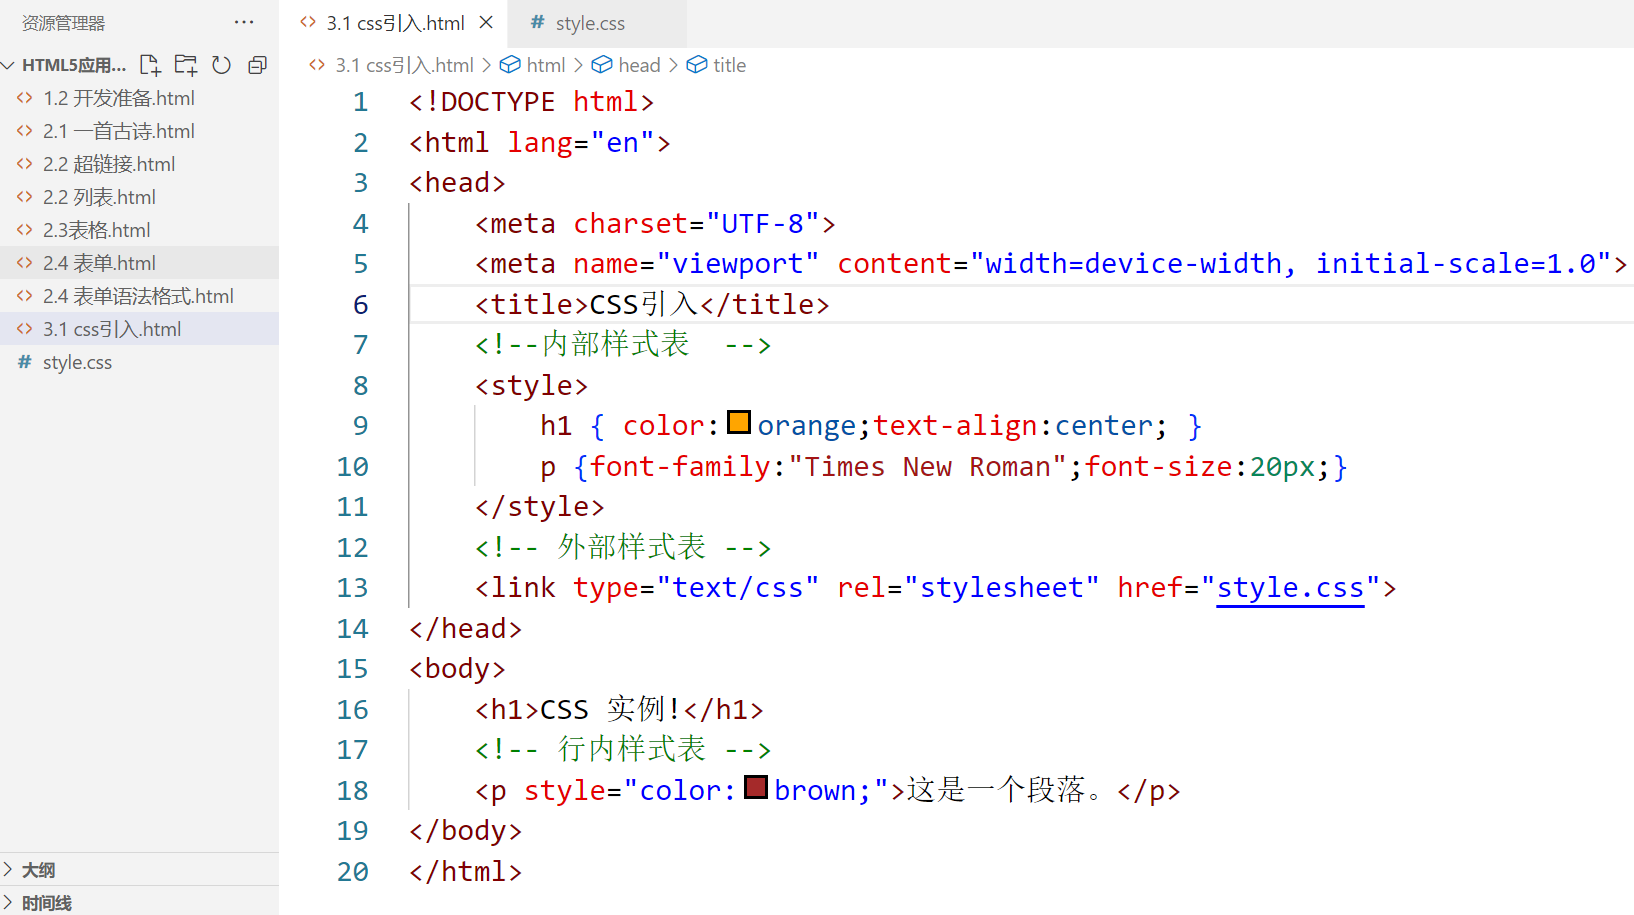The height and width of the screenshot is (915, 1634).
Task: Click the rel="stylesheet" attribute value
Action: pos(1002,588)
